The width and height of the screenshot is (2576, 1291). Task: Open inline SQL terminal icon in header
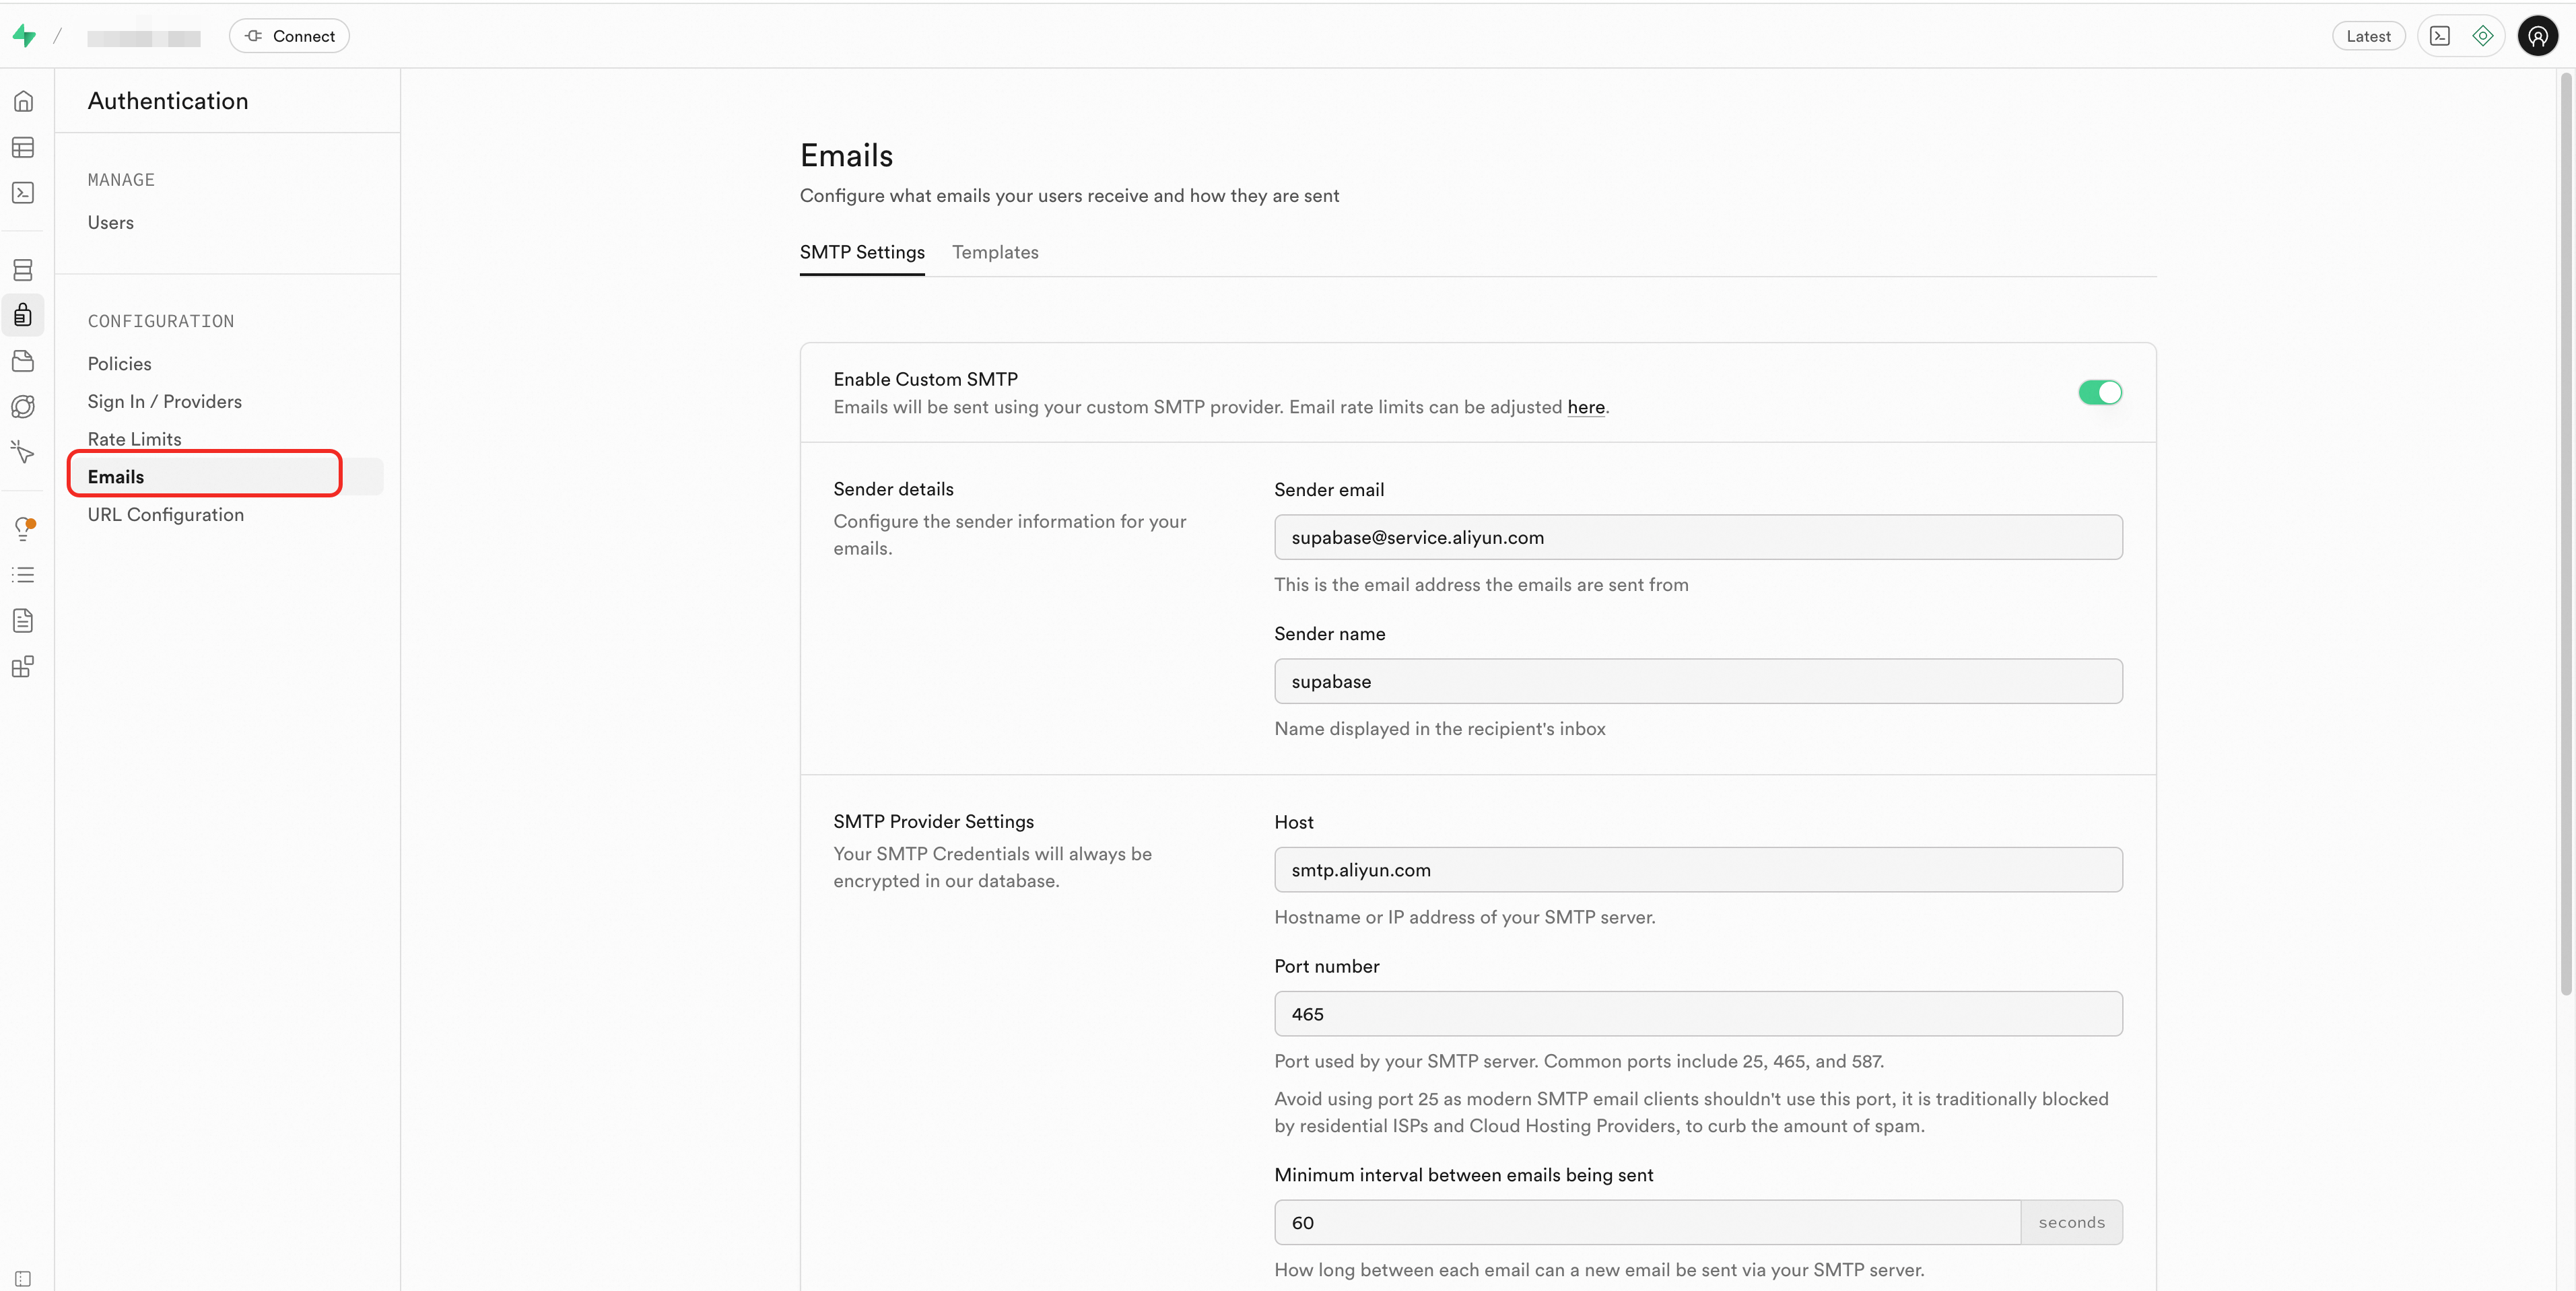2440,36
